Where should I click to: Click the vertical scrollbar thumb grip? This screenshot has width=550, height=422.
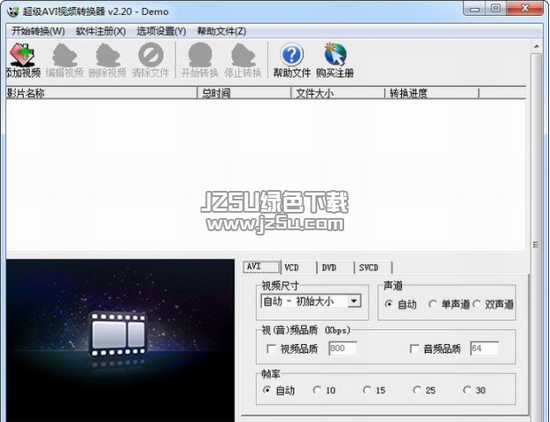[x=536, y=245]
